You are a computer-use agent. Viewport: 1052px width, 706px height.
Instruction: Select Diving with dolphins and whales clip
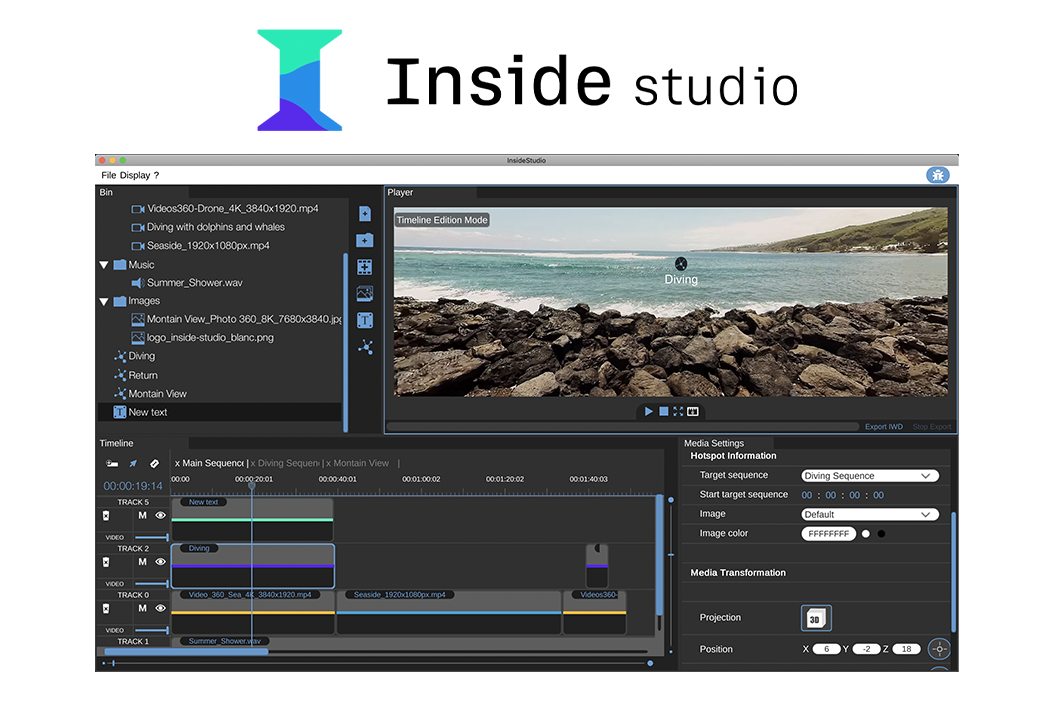point(208,227)
